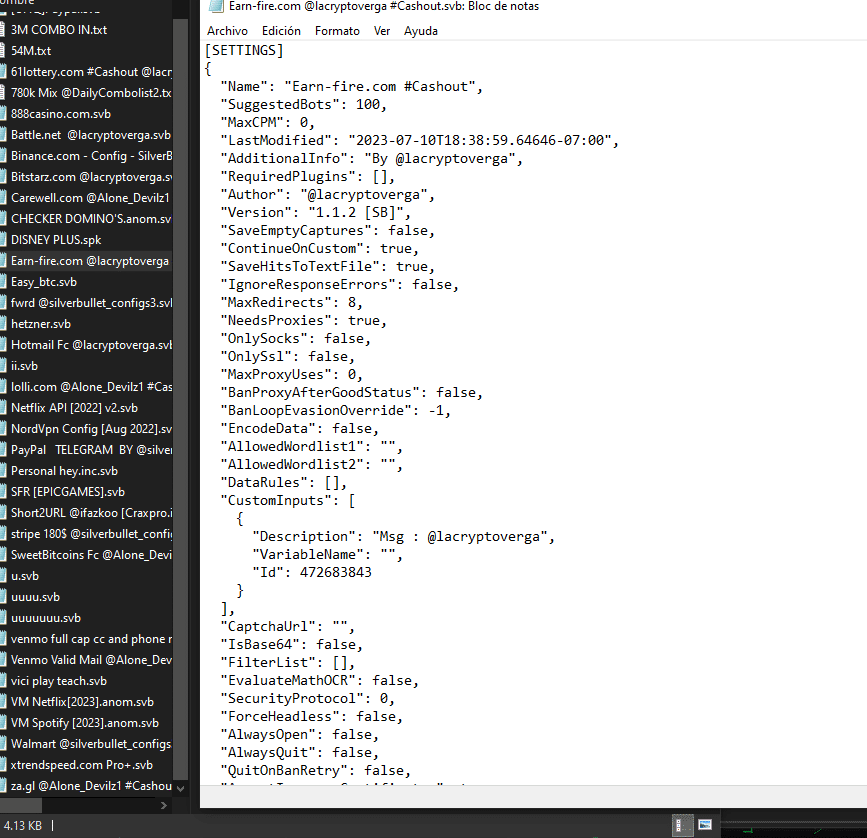Click the "Description" Msg line
This screenshot has height=838, width=867.
pyautogui.click(x=403, y=537)
